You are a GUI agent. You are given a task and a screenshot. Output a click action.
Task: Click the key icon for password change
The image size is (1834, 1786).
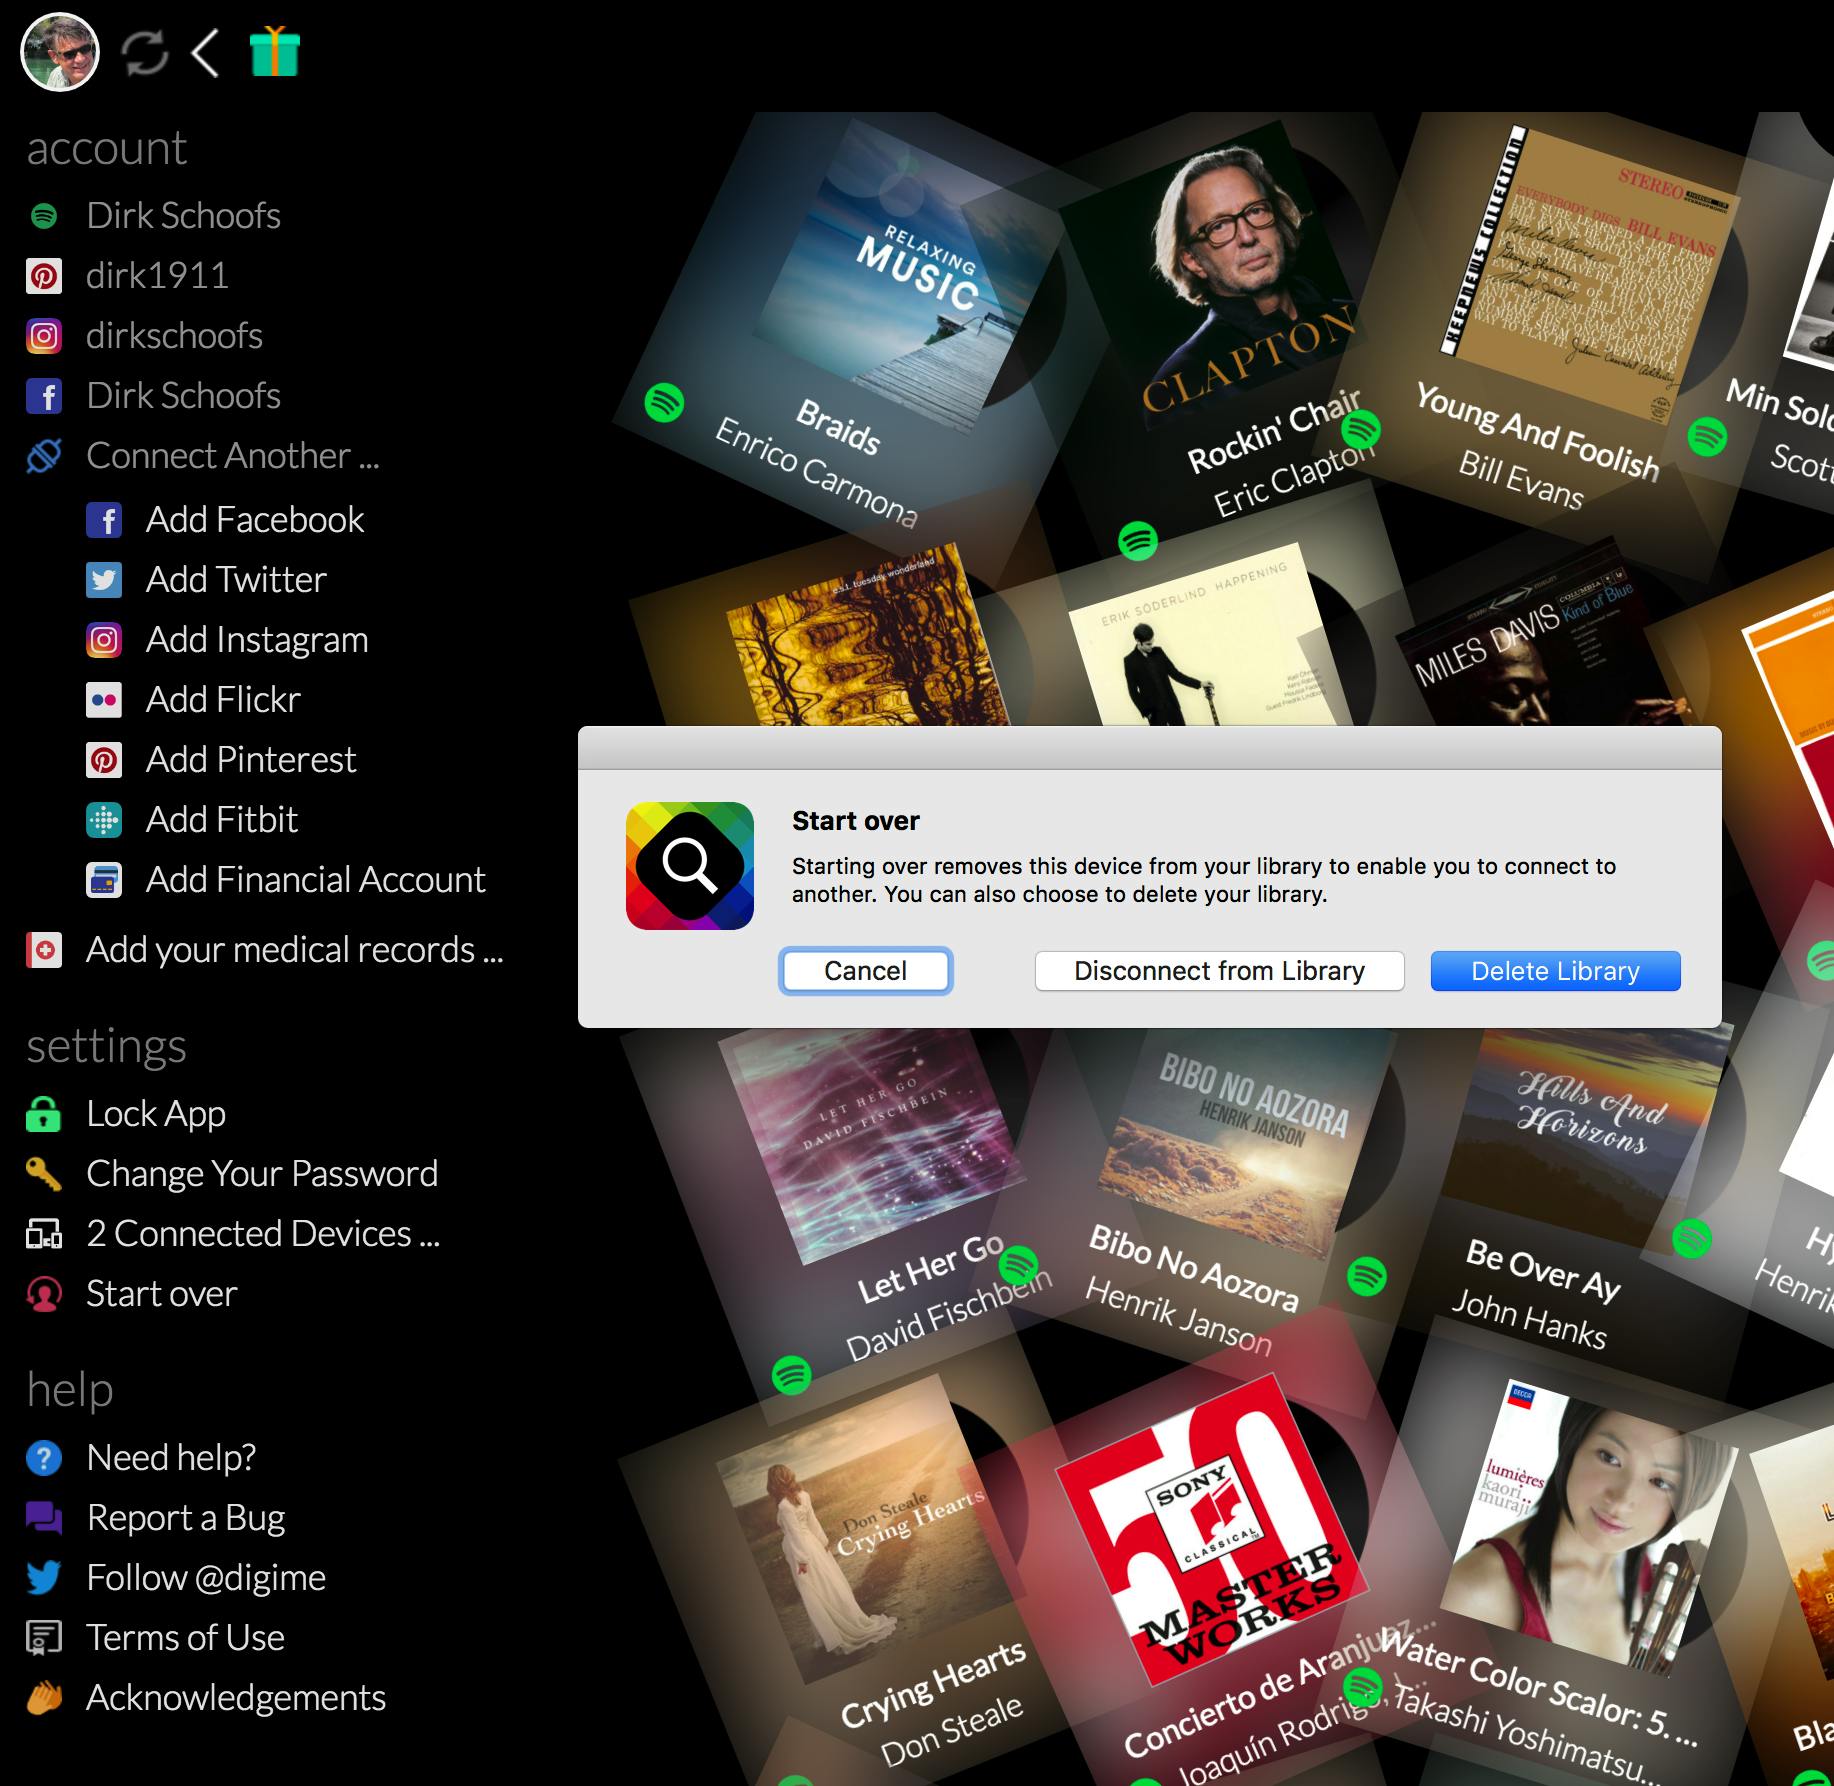click(x=44, y=1174)
